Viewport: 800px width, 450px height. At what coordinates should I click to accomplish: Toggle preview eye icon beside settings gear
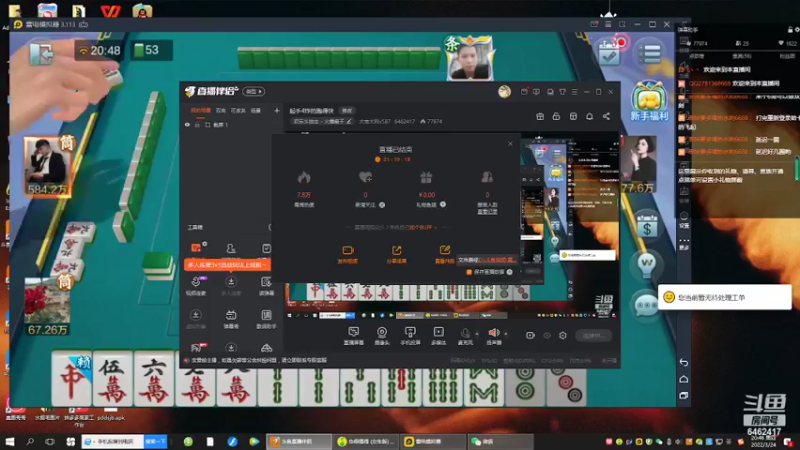click(x=547, y=336)
